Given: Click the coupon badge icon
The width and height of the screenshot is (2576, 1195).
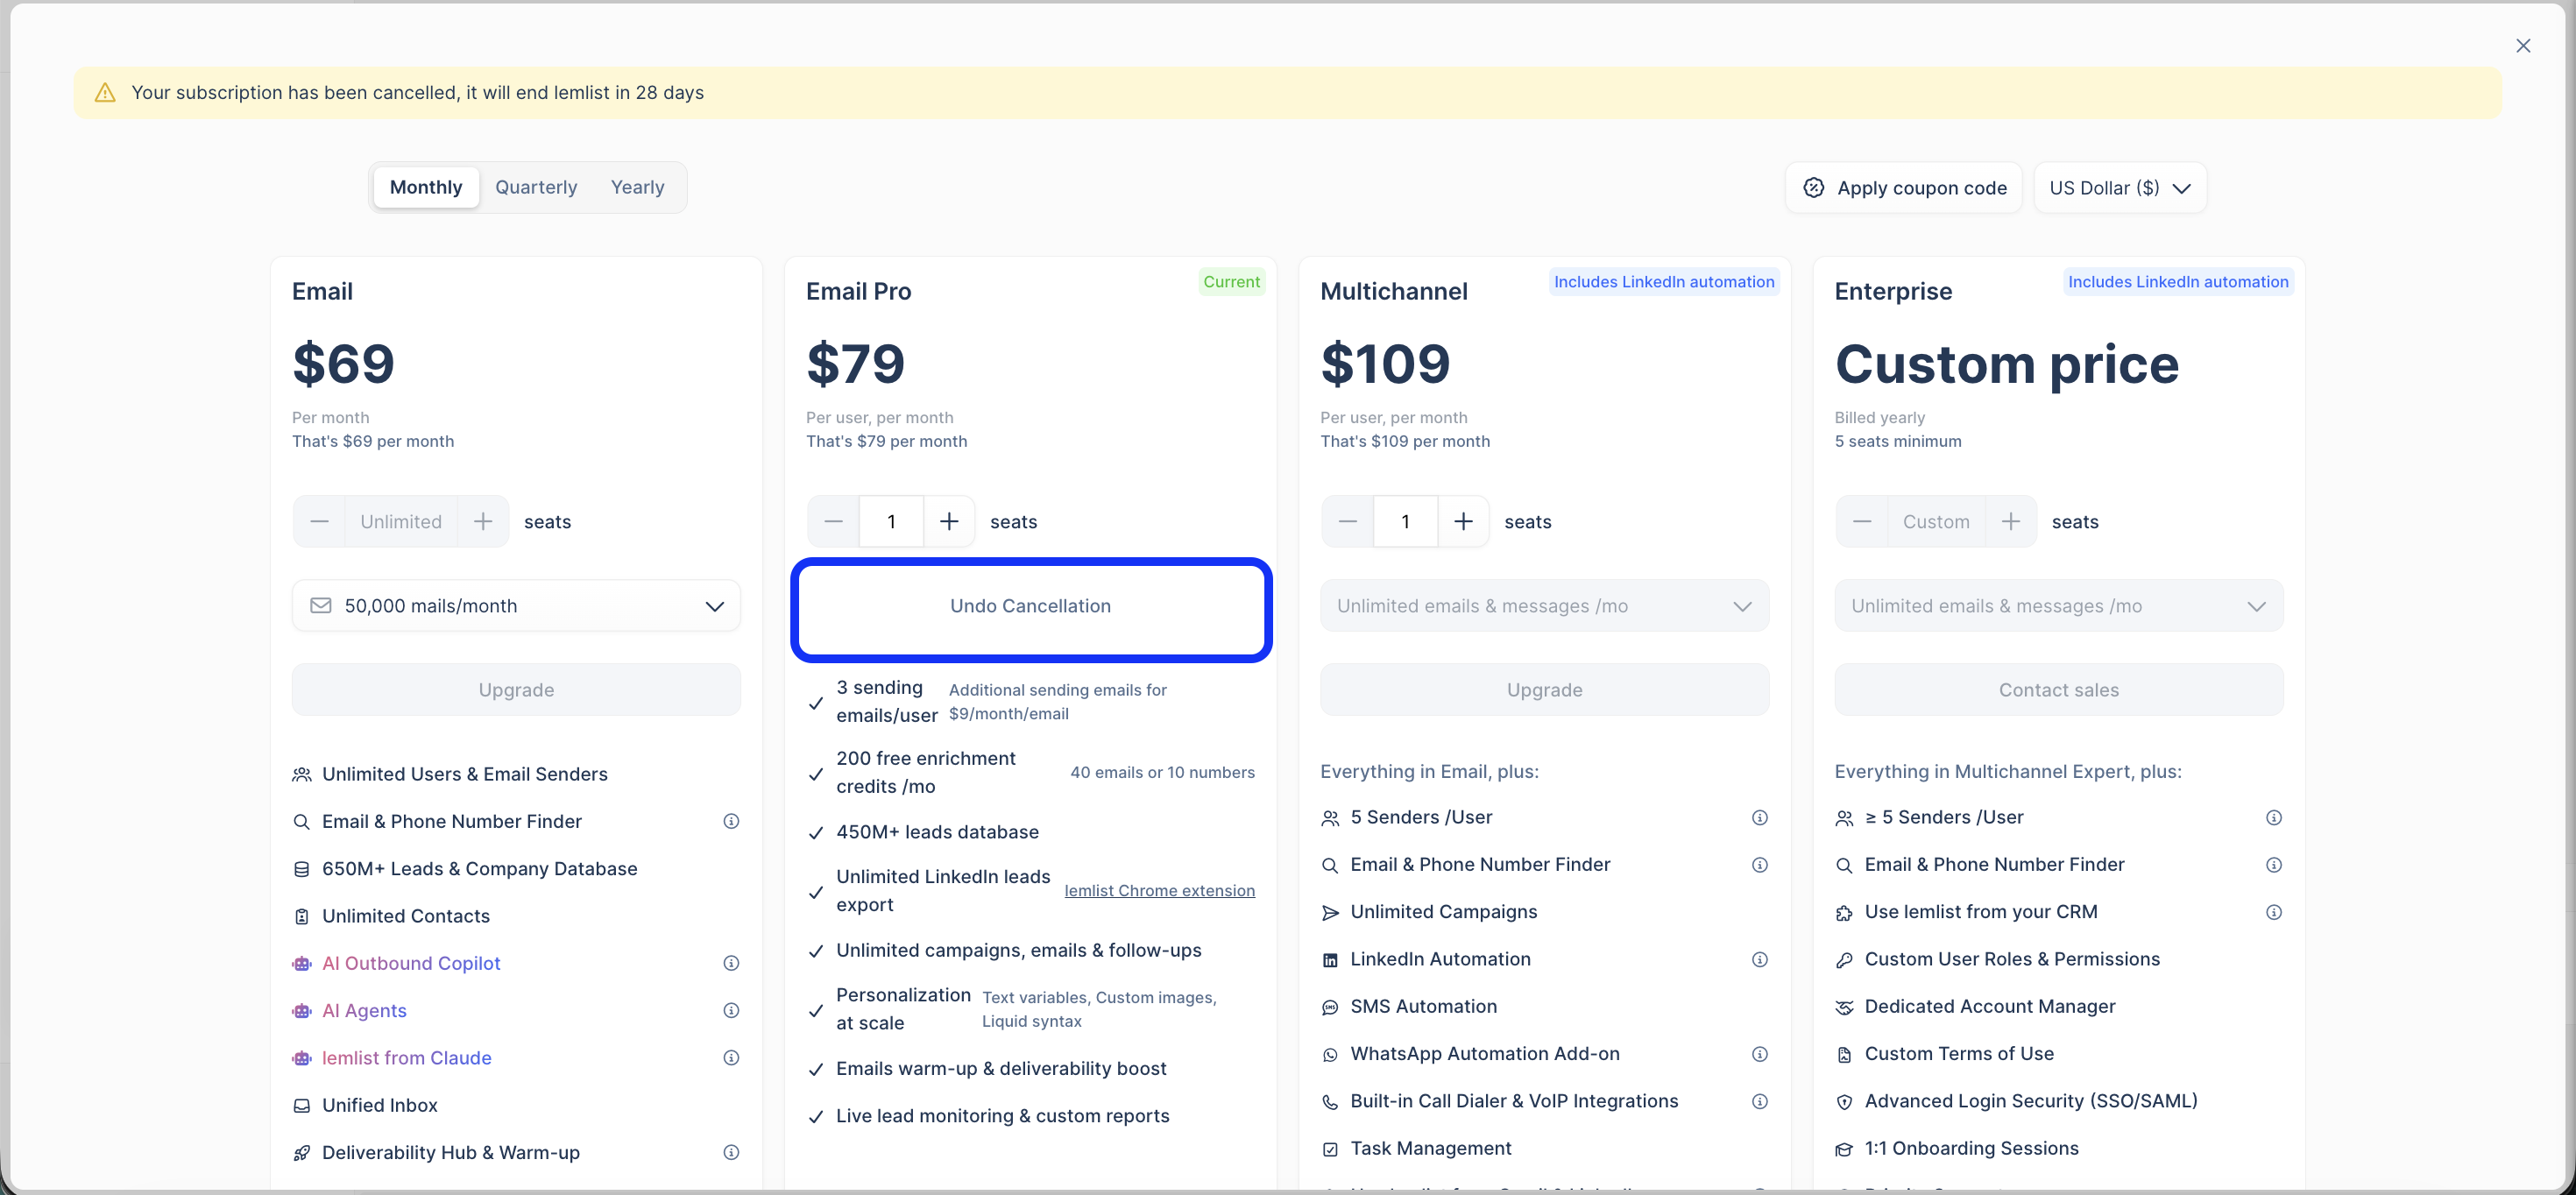Looking at the screenshot, I should 1813,188.
